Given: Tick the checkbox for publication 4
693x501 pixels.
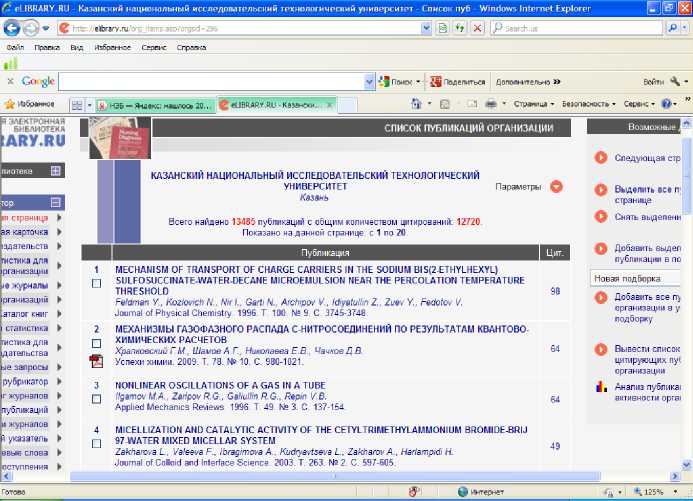Looking at the screenshot, I should pos(96,444).
